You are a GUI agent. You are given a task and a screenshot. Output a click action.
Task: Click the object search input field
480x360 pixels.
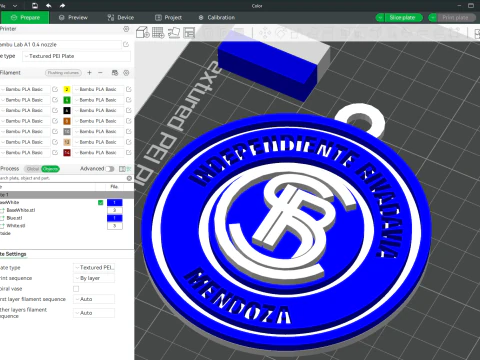pos(62,178)
